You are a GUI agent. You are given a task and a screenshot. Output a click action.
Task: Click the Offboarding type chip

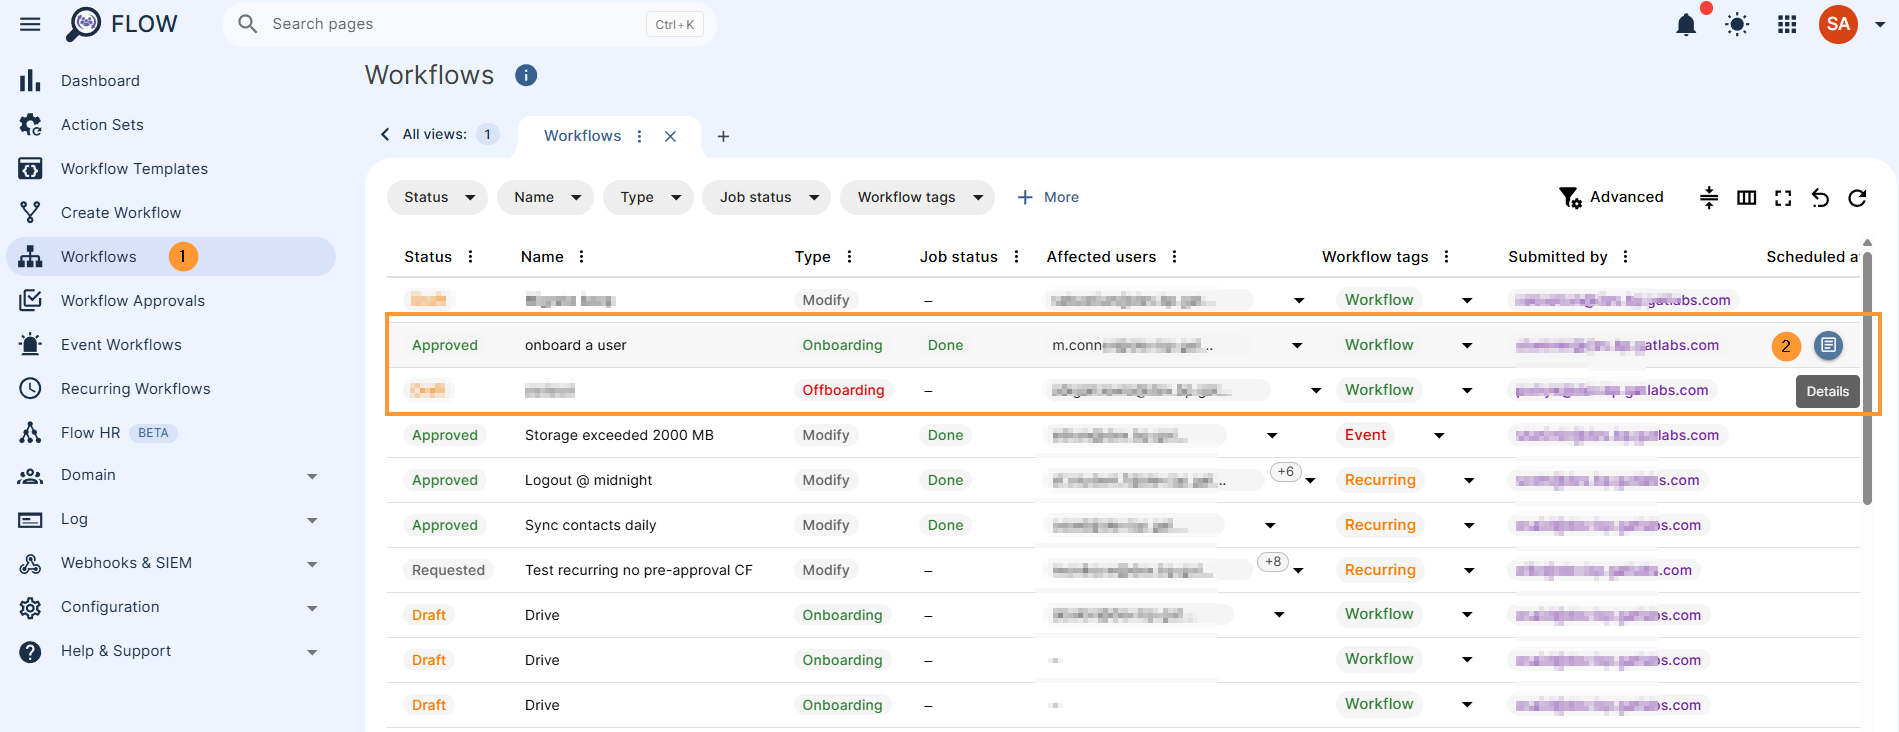[x=843, y=390]
